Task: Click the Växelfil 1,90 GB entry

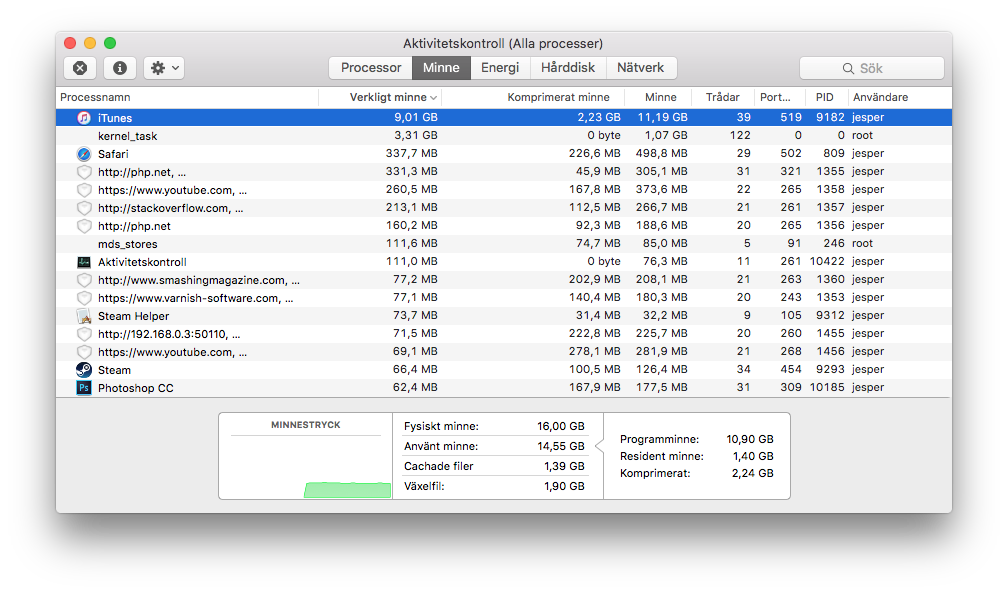Action: coord(494,486)
